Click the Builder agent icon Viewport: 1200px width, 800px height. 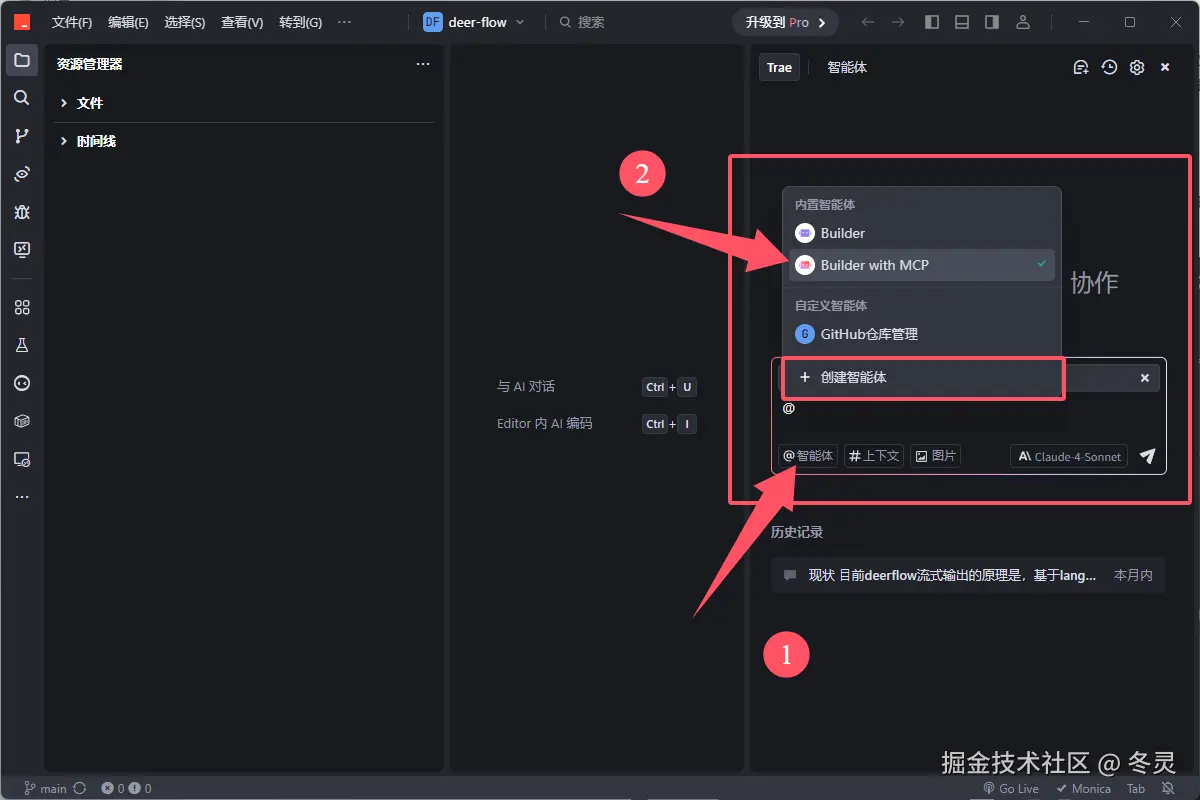click(804, 233)
